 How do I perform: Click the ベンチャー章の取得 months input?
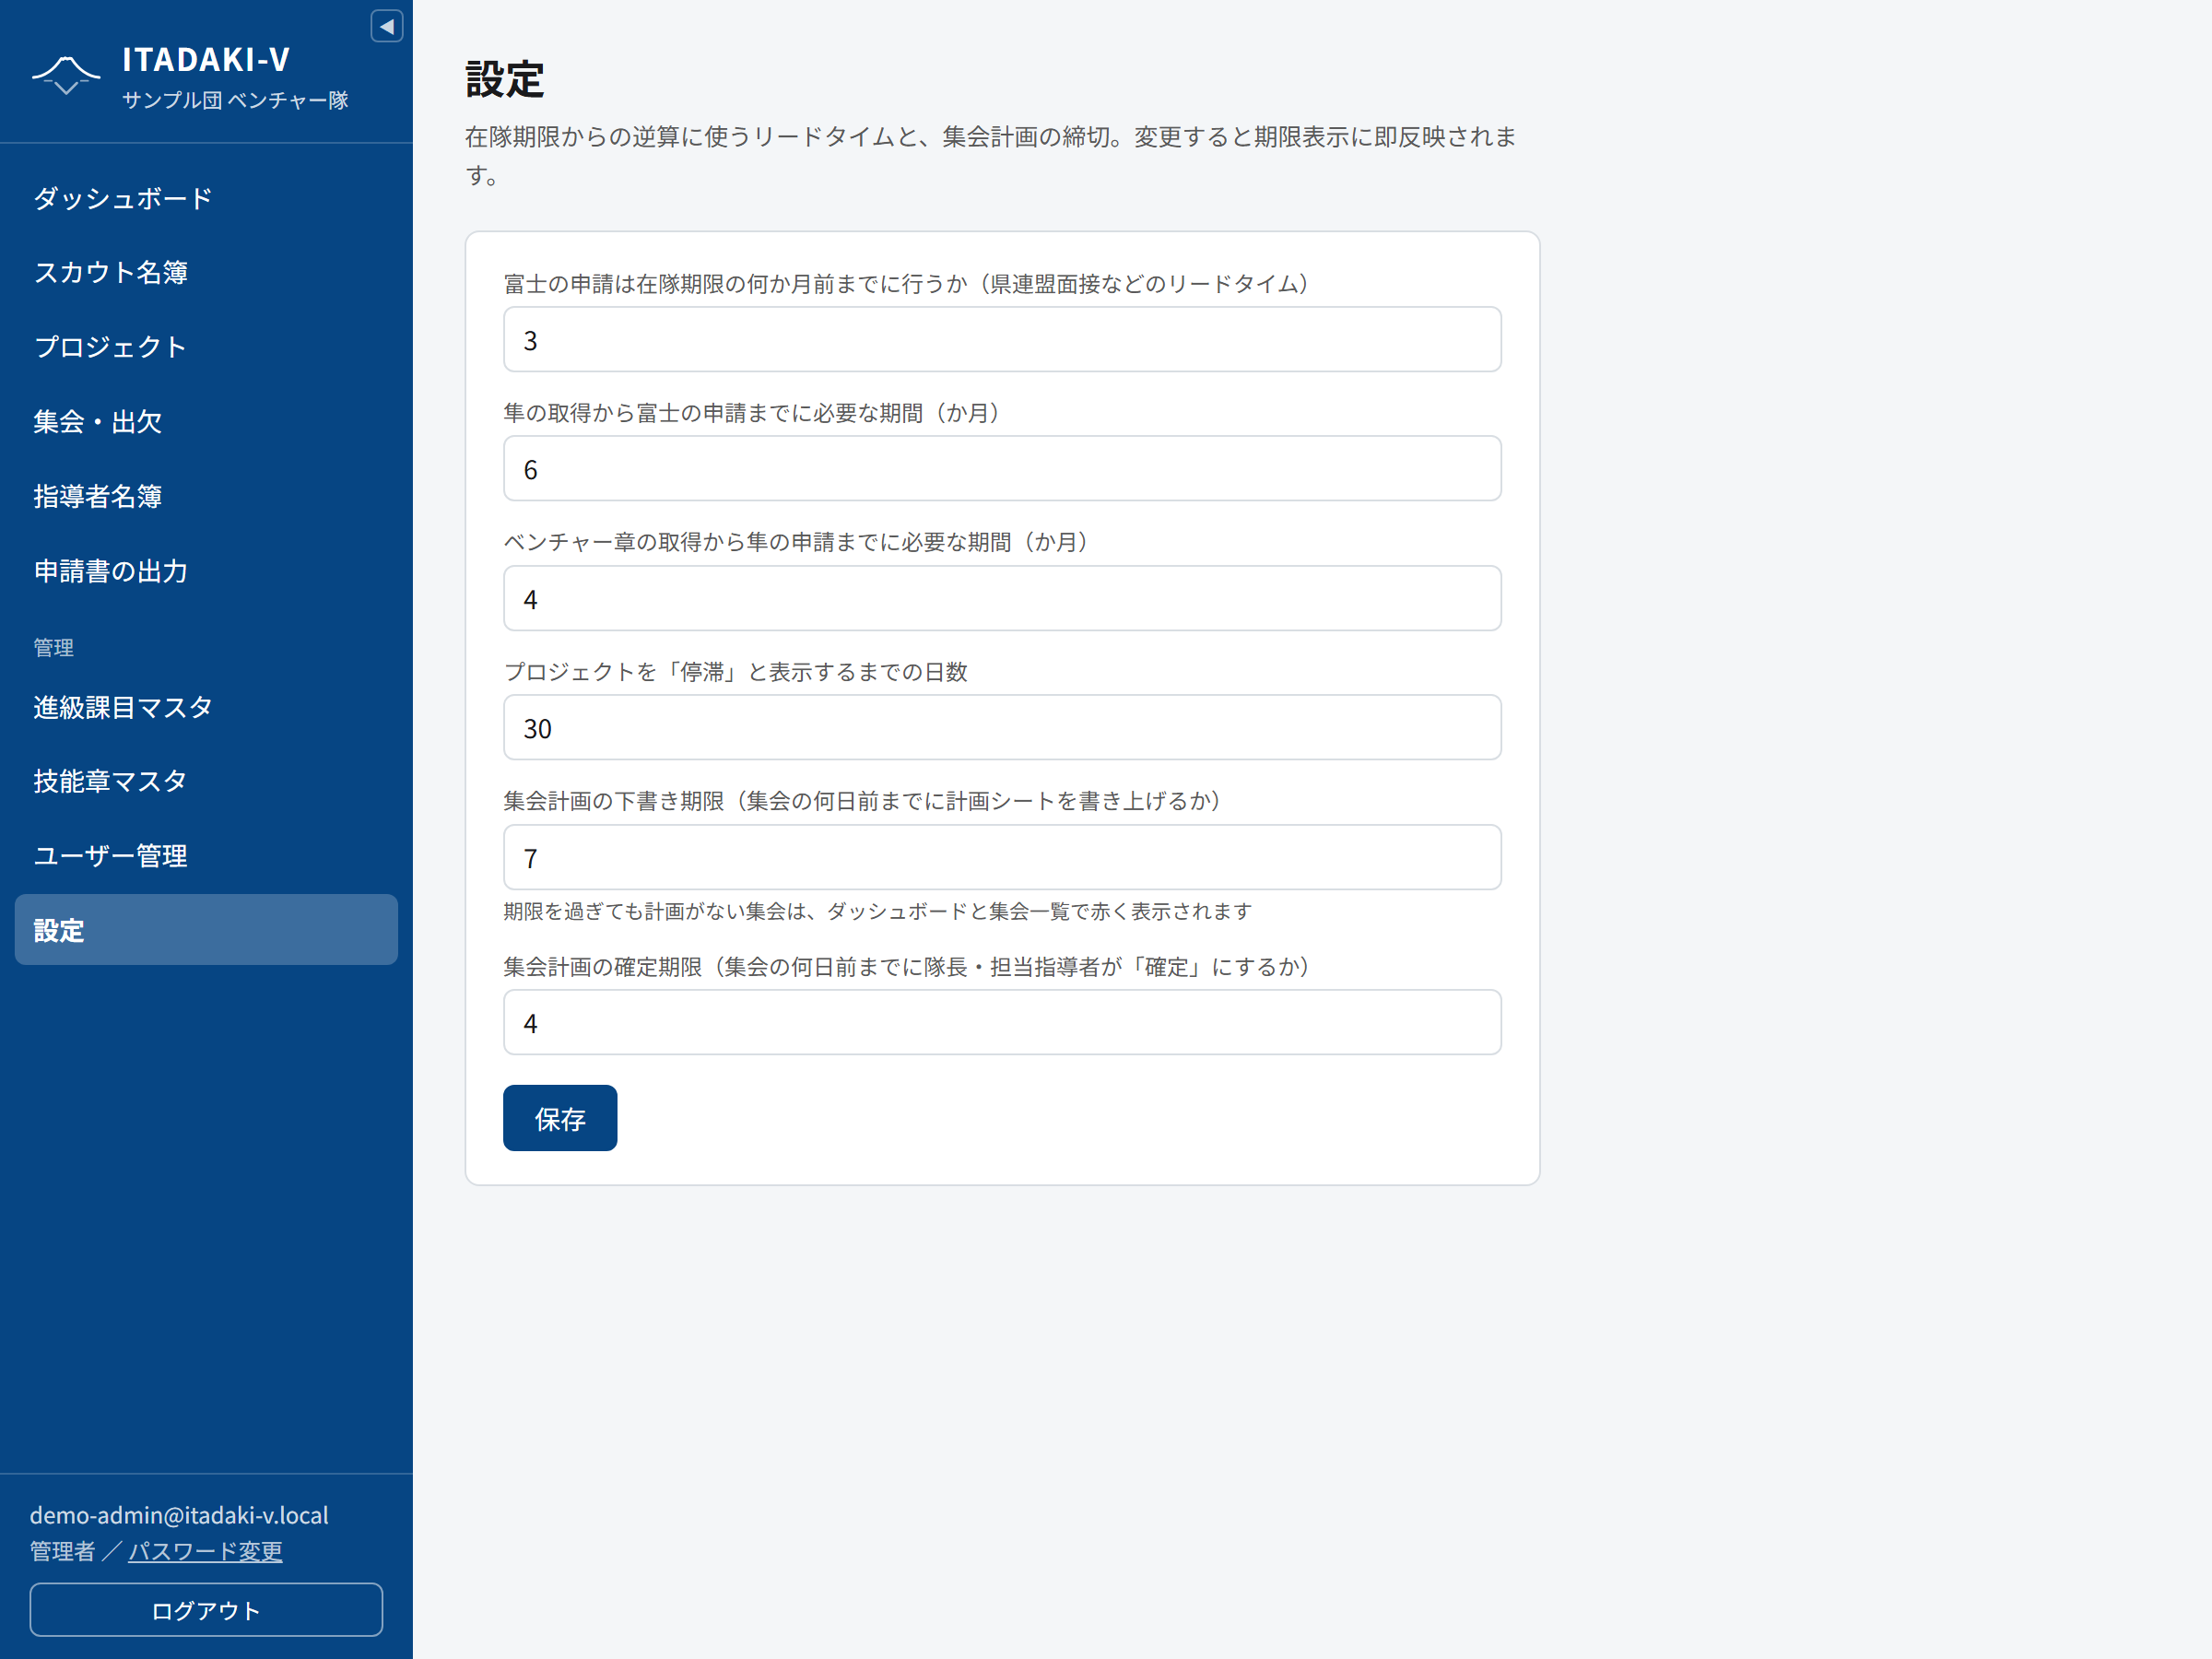click(1002, 599)
